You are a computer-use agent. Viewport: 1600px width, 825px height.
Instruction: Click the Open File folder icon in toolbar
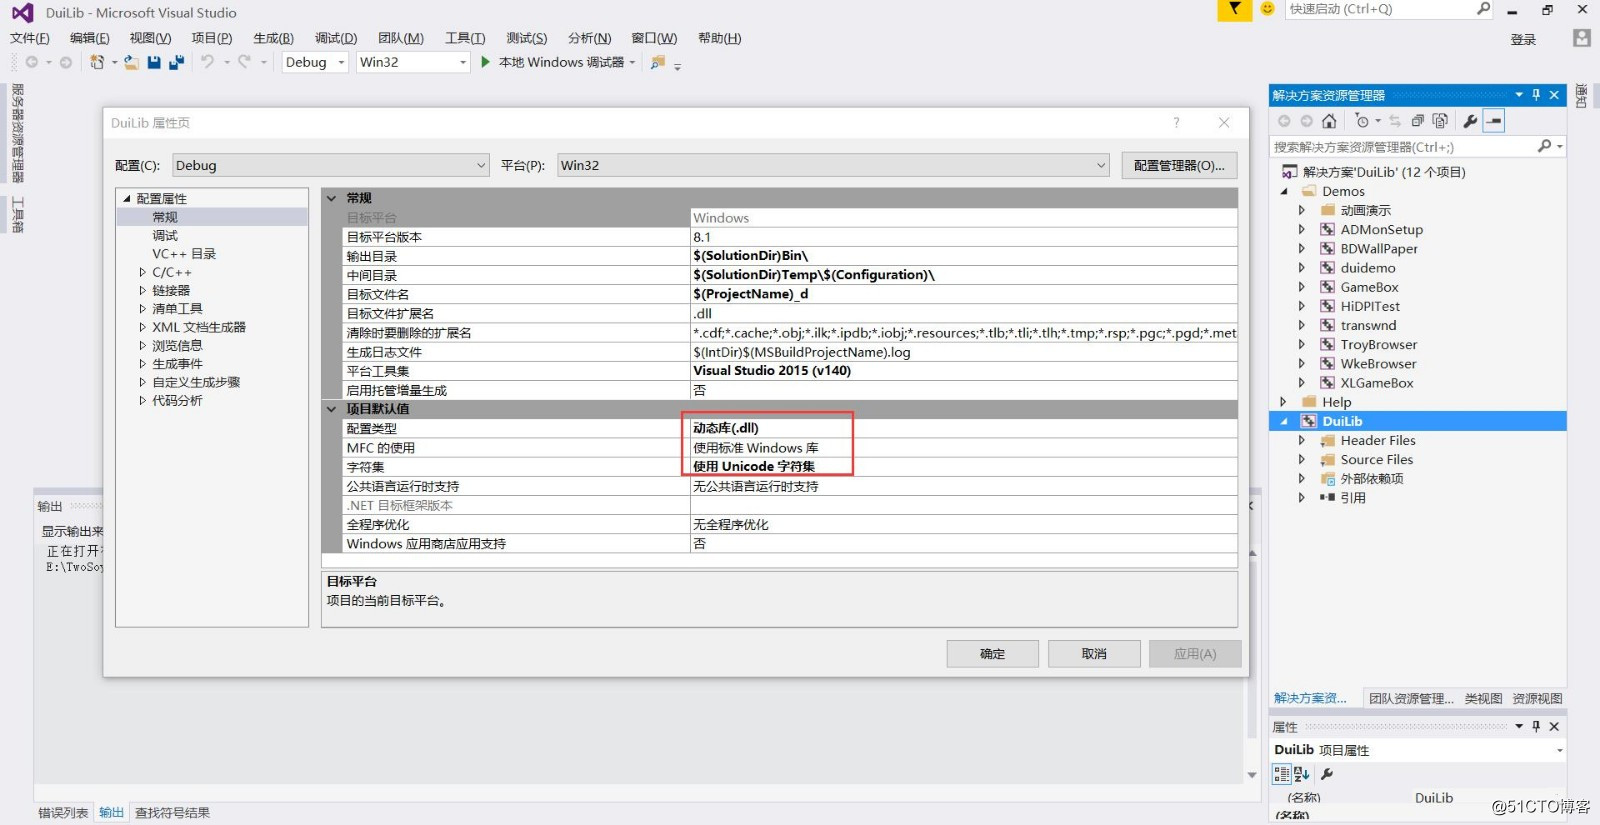(131, 62)
